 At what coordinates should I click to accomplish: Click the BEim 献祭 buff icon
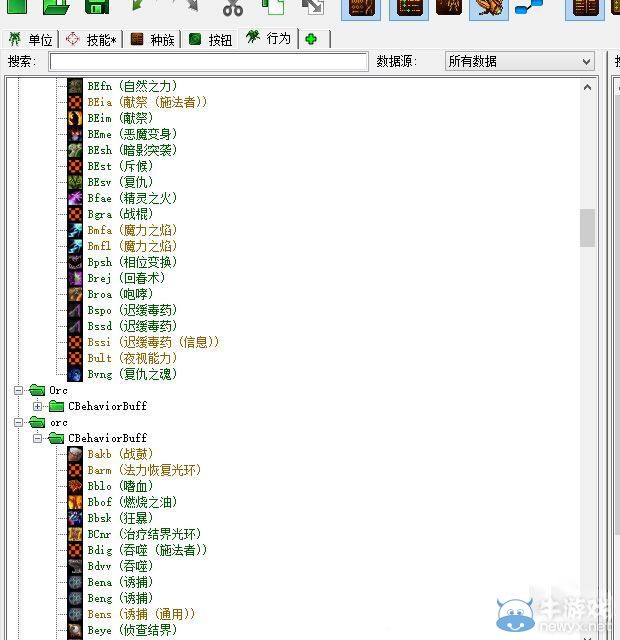click(x=75, y=118)
